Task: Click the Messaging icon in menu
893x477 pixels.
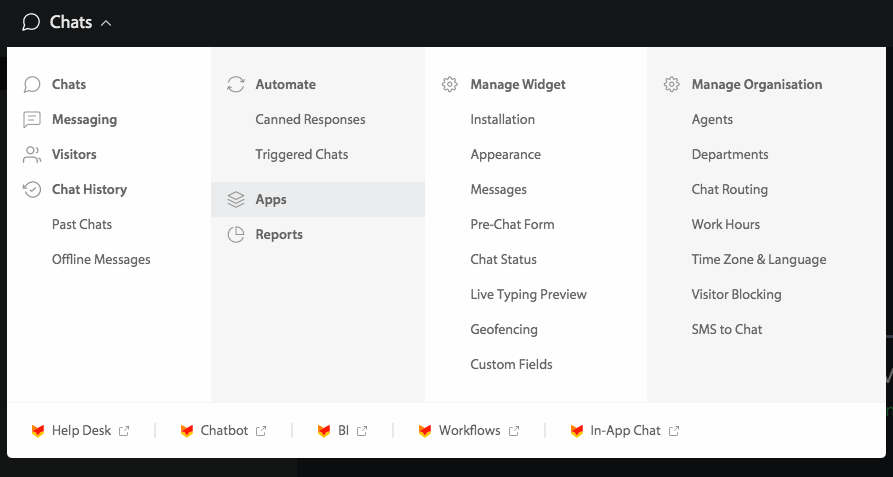Action: [32, 120]
